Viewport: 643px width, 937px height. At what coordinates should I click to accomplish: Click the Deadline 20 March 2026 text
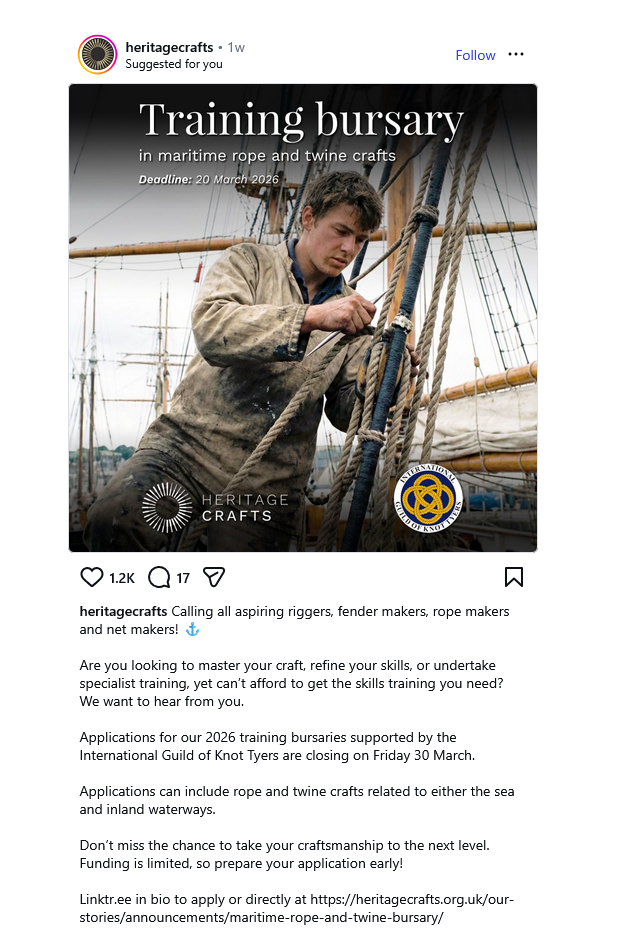pyautogui.click(x=208, y=180)
